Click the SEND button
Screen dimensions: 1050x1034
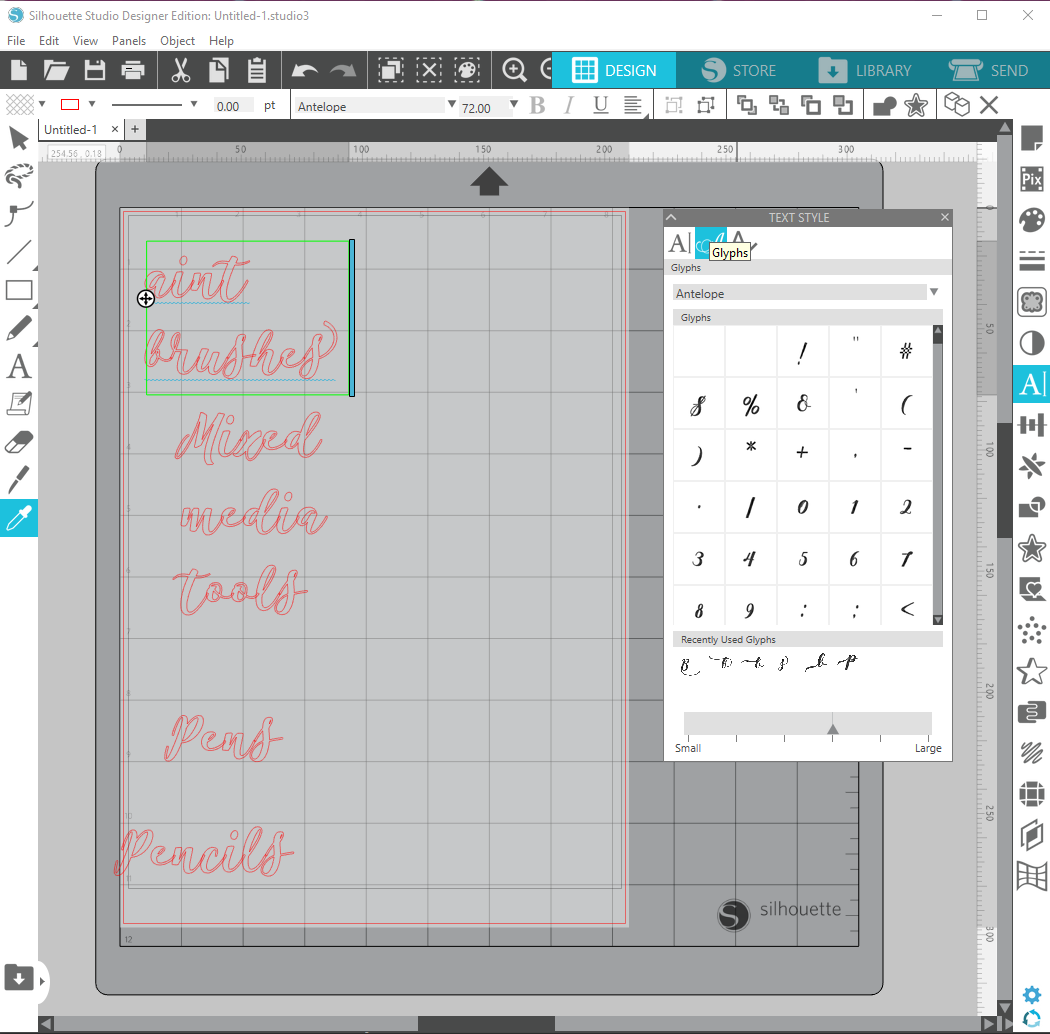990,70
